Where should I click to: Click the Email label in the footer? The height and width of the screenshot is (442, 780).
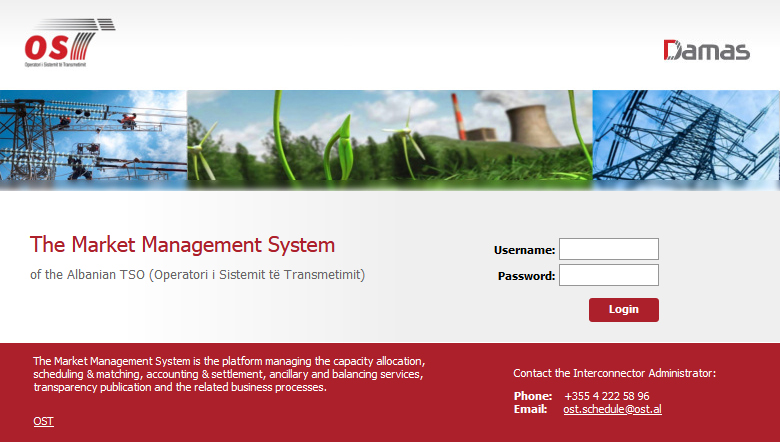[x=530, y=409]
